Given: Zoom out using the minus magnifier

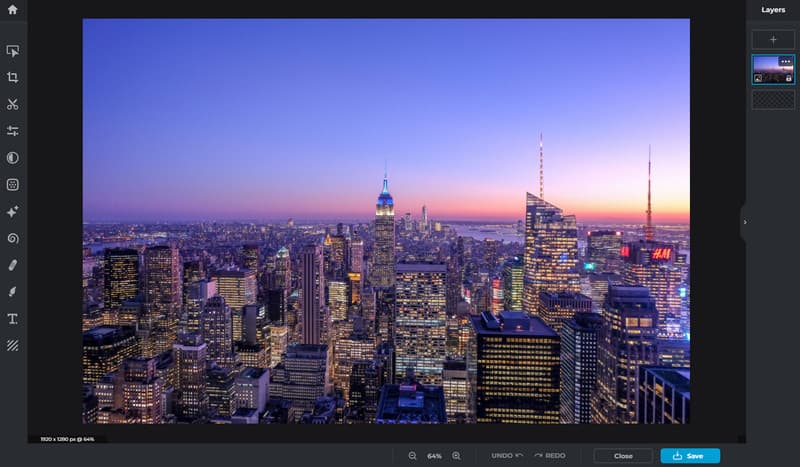Looking at the screenshot, I should 412,456.
